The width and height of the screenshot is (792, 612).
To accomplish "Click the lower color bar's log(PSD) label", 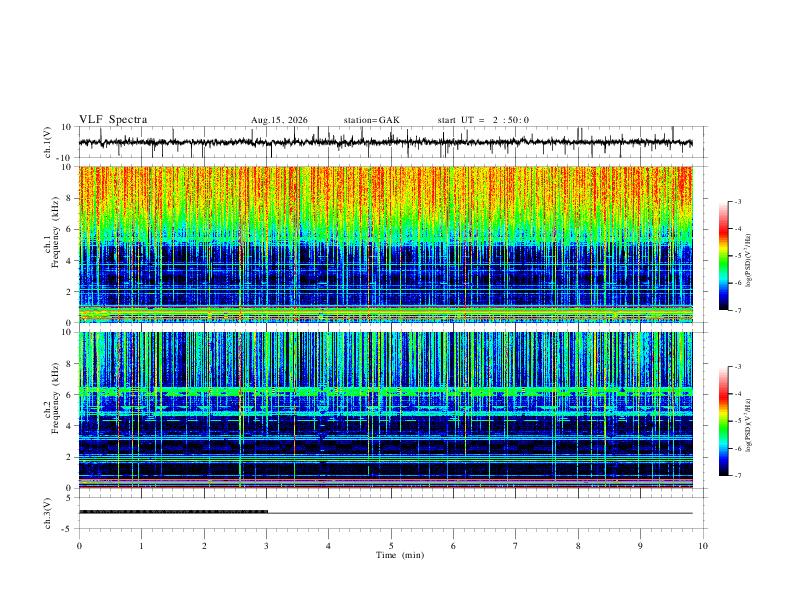I will coord(749,426).
